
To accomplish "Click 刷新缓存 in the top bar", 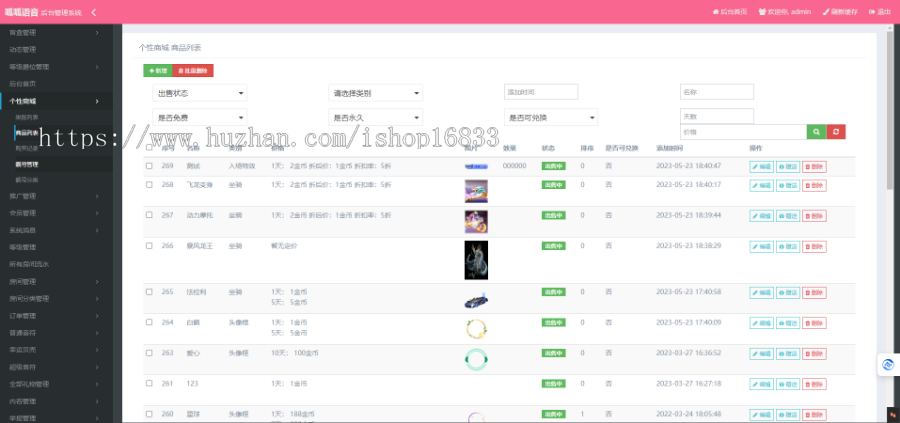I will click(x=840, y=12).
